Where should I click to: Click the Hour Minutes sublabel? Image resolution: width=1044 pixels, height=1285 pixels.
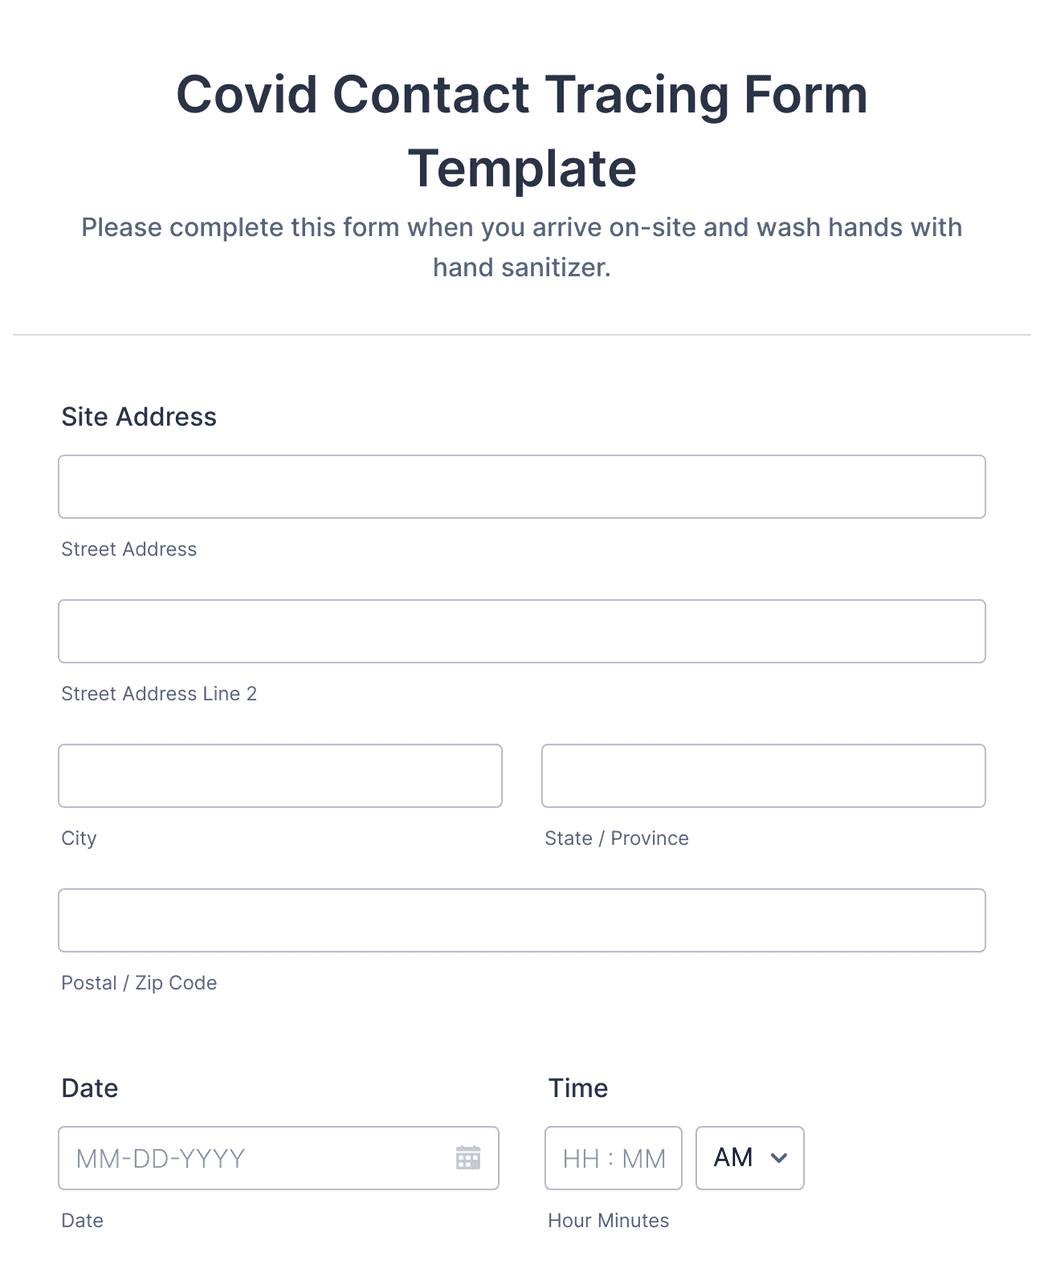(x=608, y=1220)
